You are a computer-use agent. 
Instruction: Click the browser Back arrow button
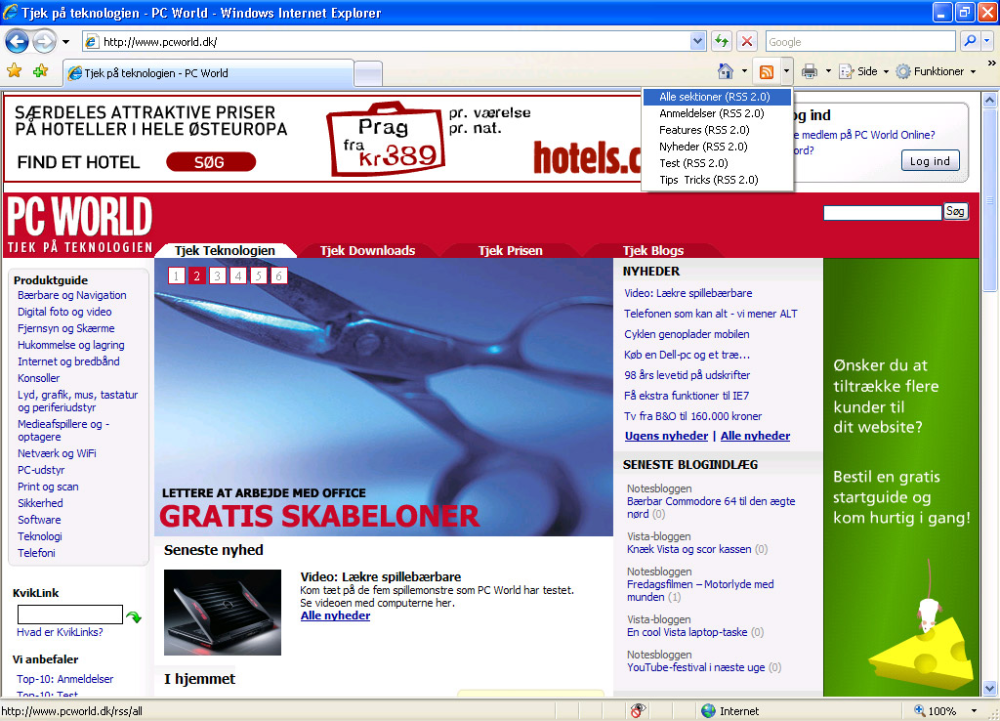point(17,42)
